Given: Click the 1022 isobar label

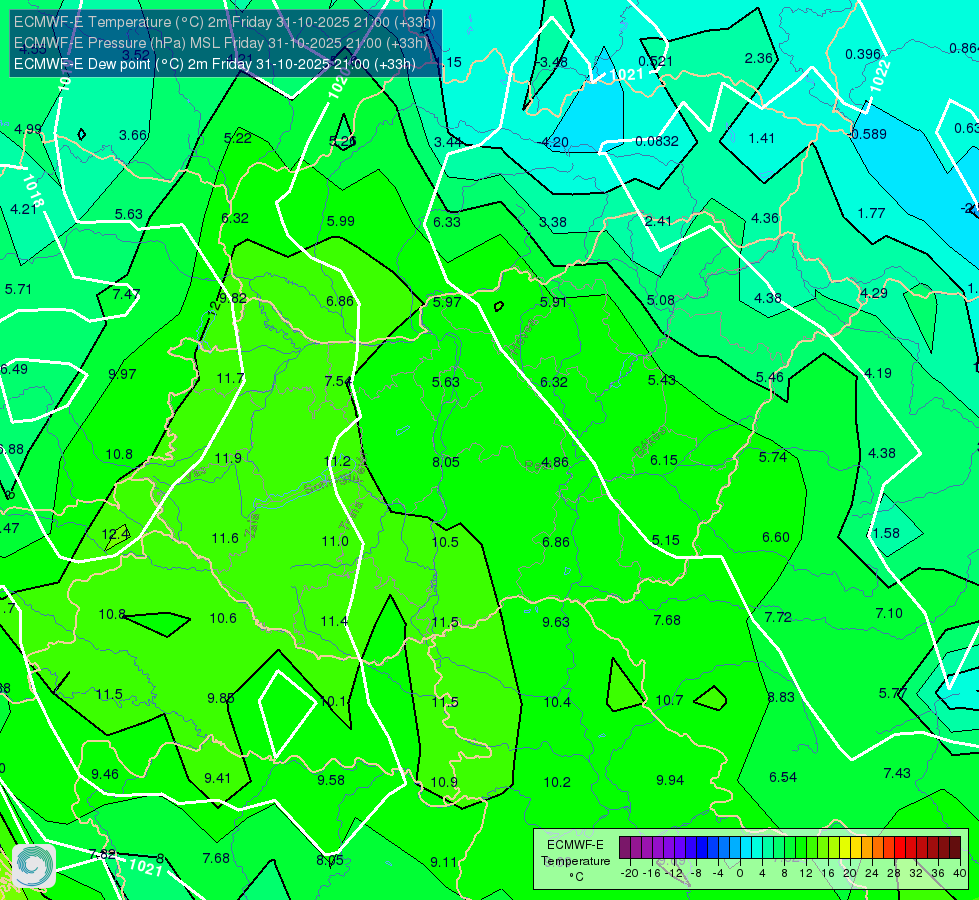Looking at the screenshot, I should tap(879, 76).
